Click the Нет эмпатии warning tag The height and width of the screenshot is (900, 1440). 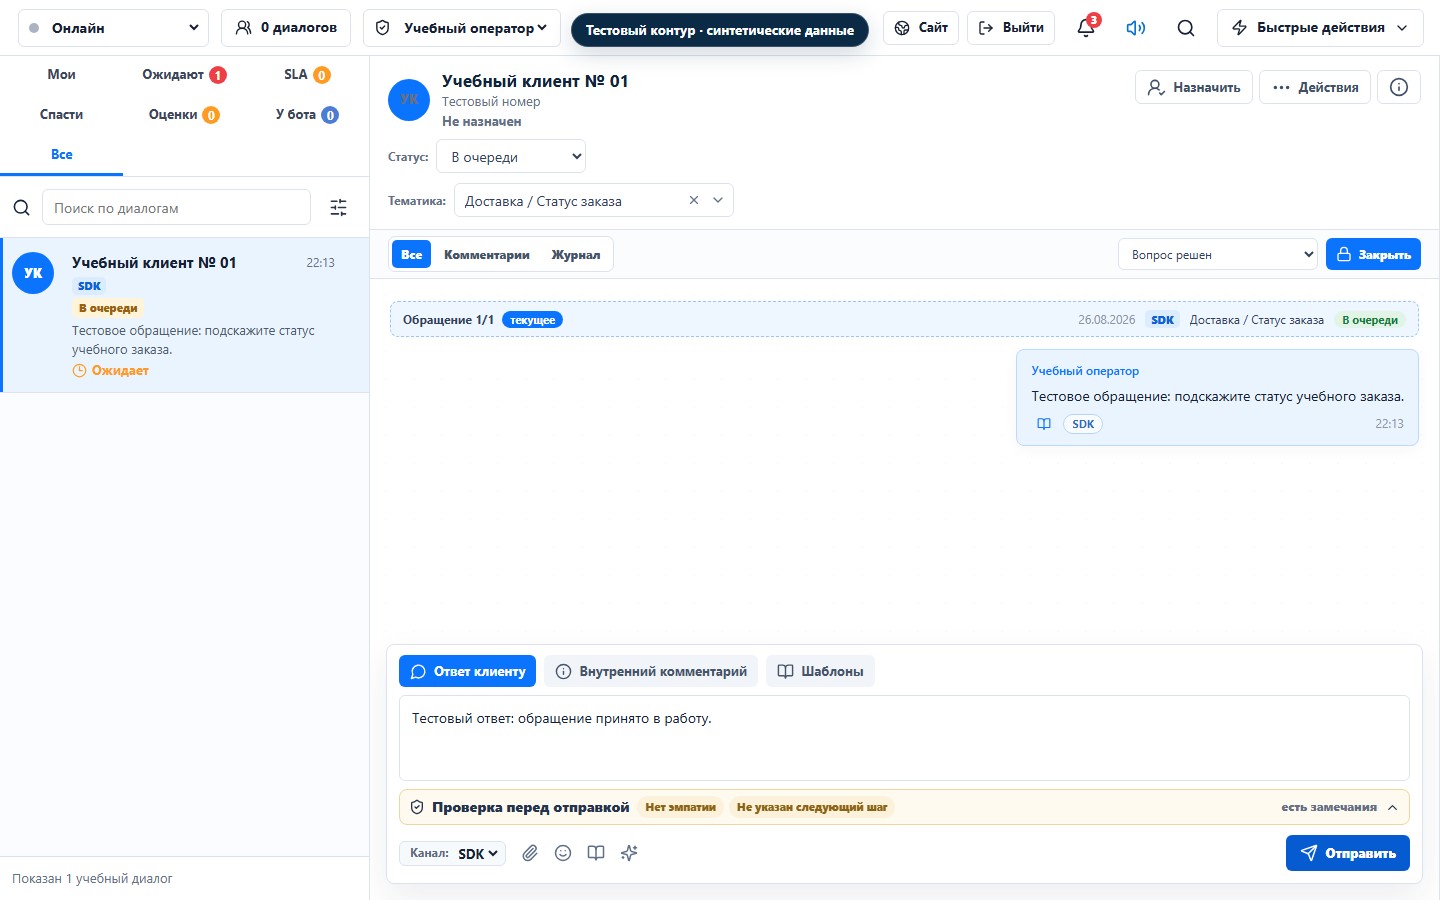pyautogui.click(x=680, y=807)
